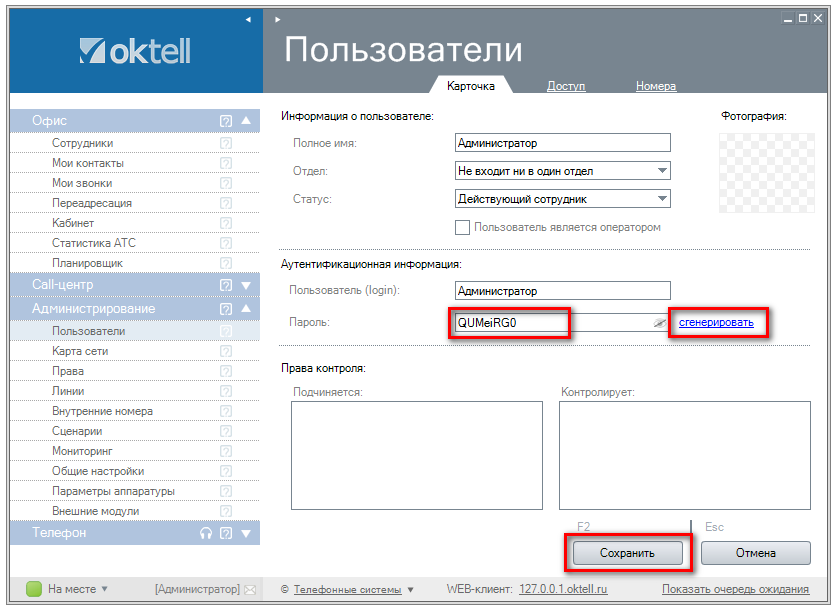Click the help icon next to Сотрудники

pyautogui.click(x=226, y=143)
